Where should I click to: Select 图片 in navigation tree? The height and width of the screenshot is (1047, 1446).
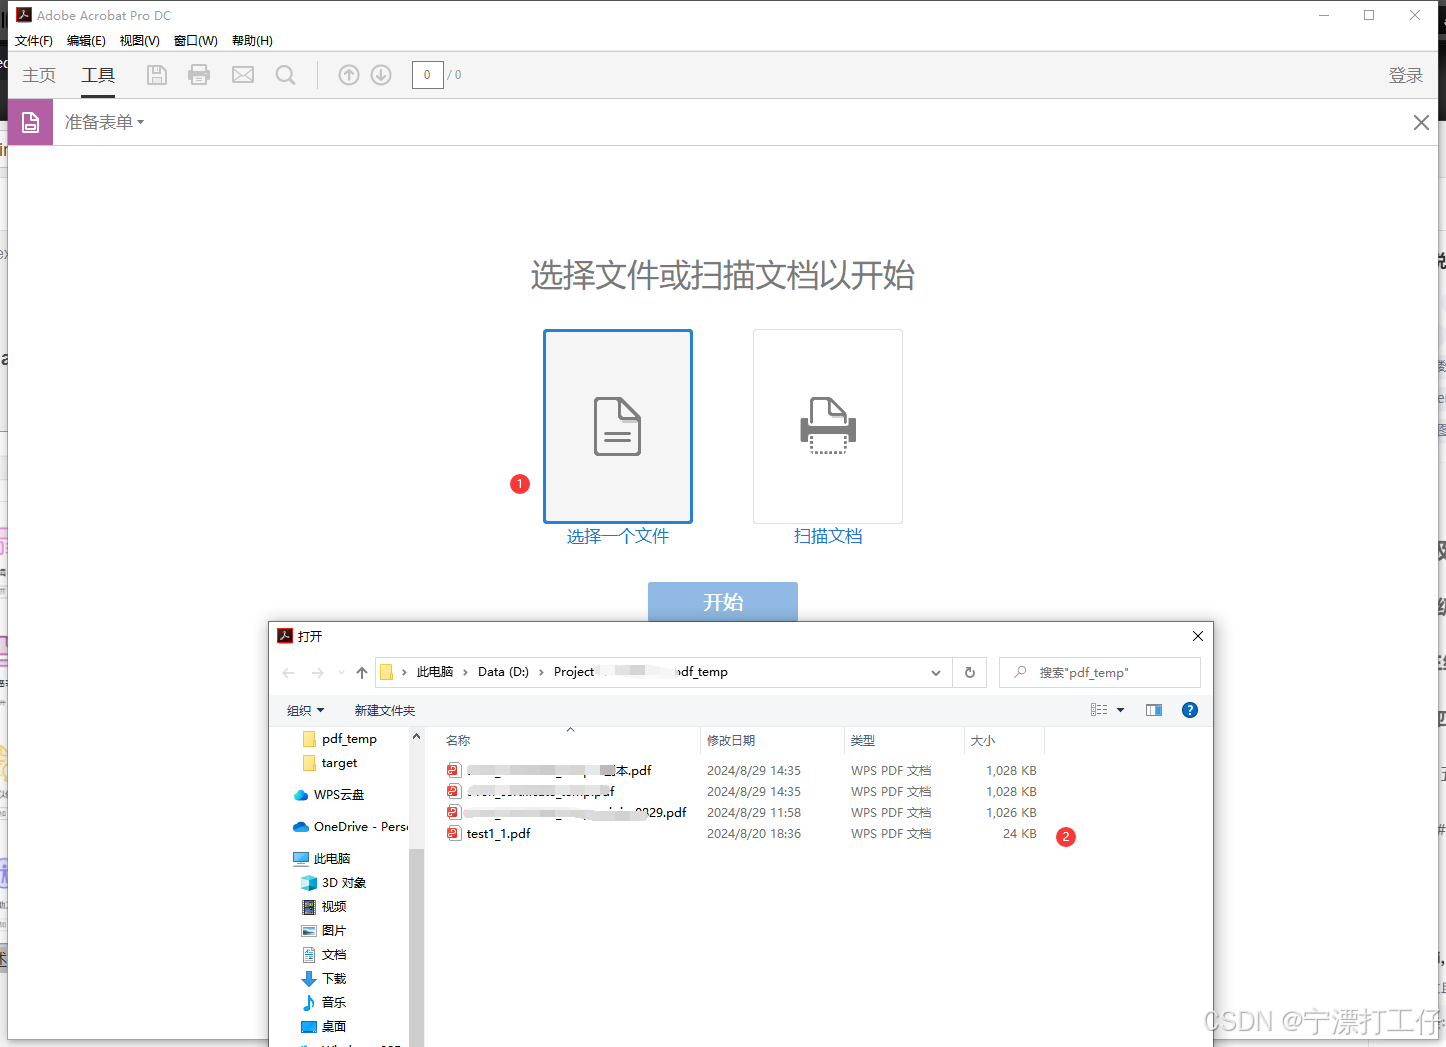tap(324, 931)
